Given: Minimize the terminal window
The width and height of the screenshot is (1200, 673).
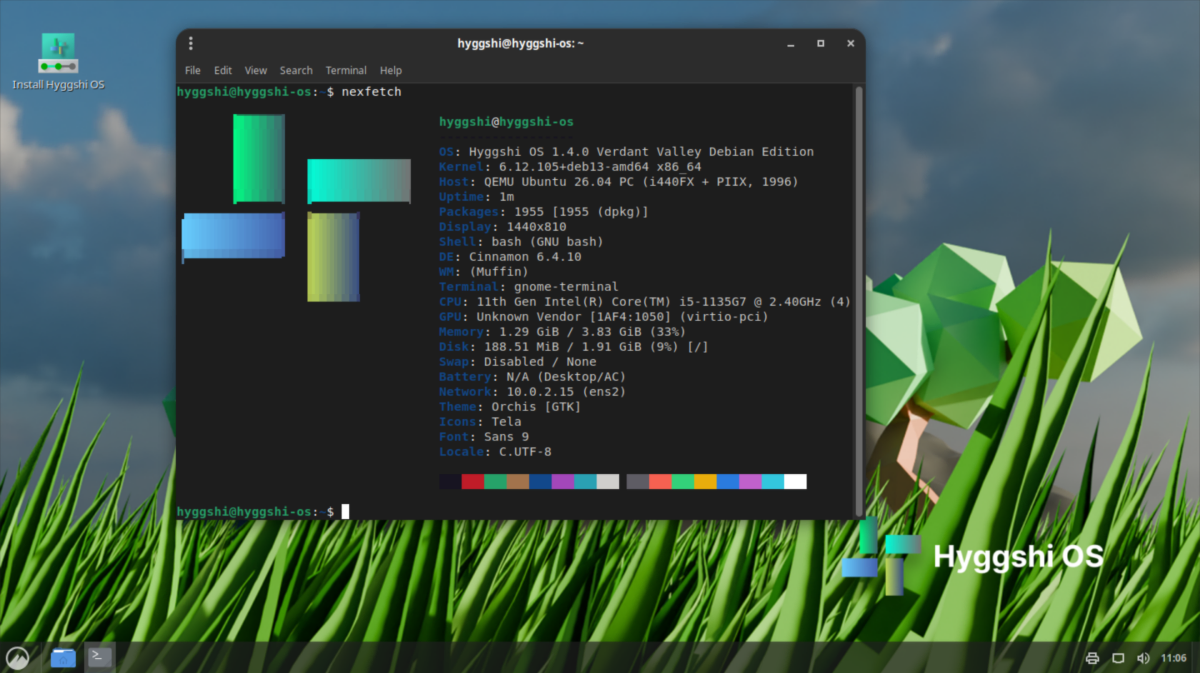Looking at the screenshot, I should pos(792,44).
